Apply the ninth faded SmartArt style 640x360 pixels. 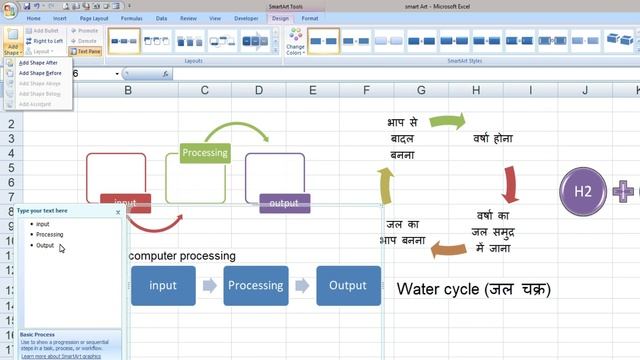click(x=584, y=41)
